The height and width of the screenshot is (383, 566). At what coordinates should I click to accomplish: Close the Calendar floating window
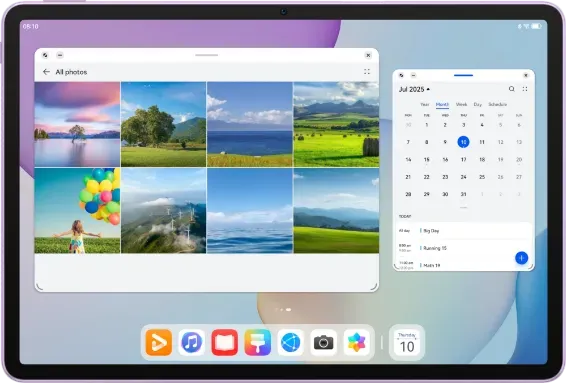click(526, 75)
